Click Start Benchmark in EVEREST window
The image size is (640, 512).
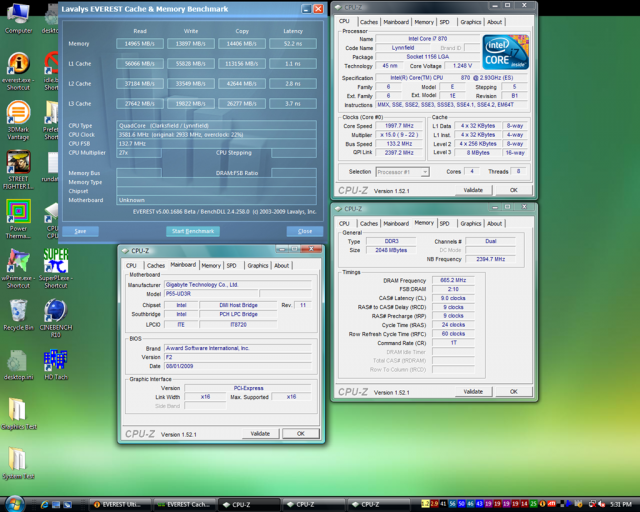193,232
